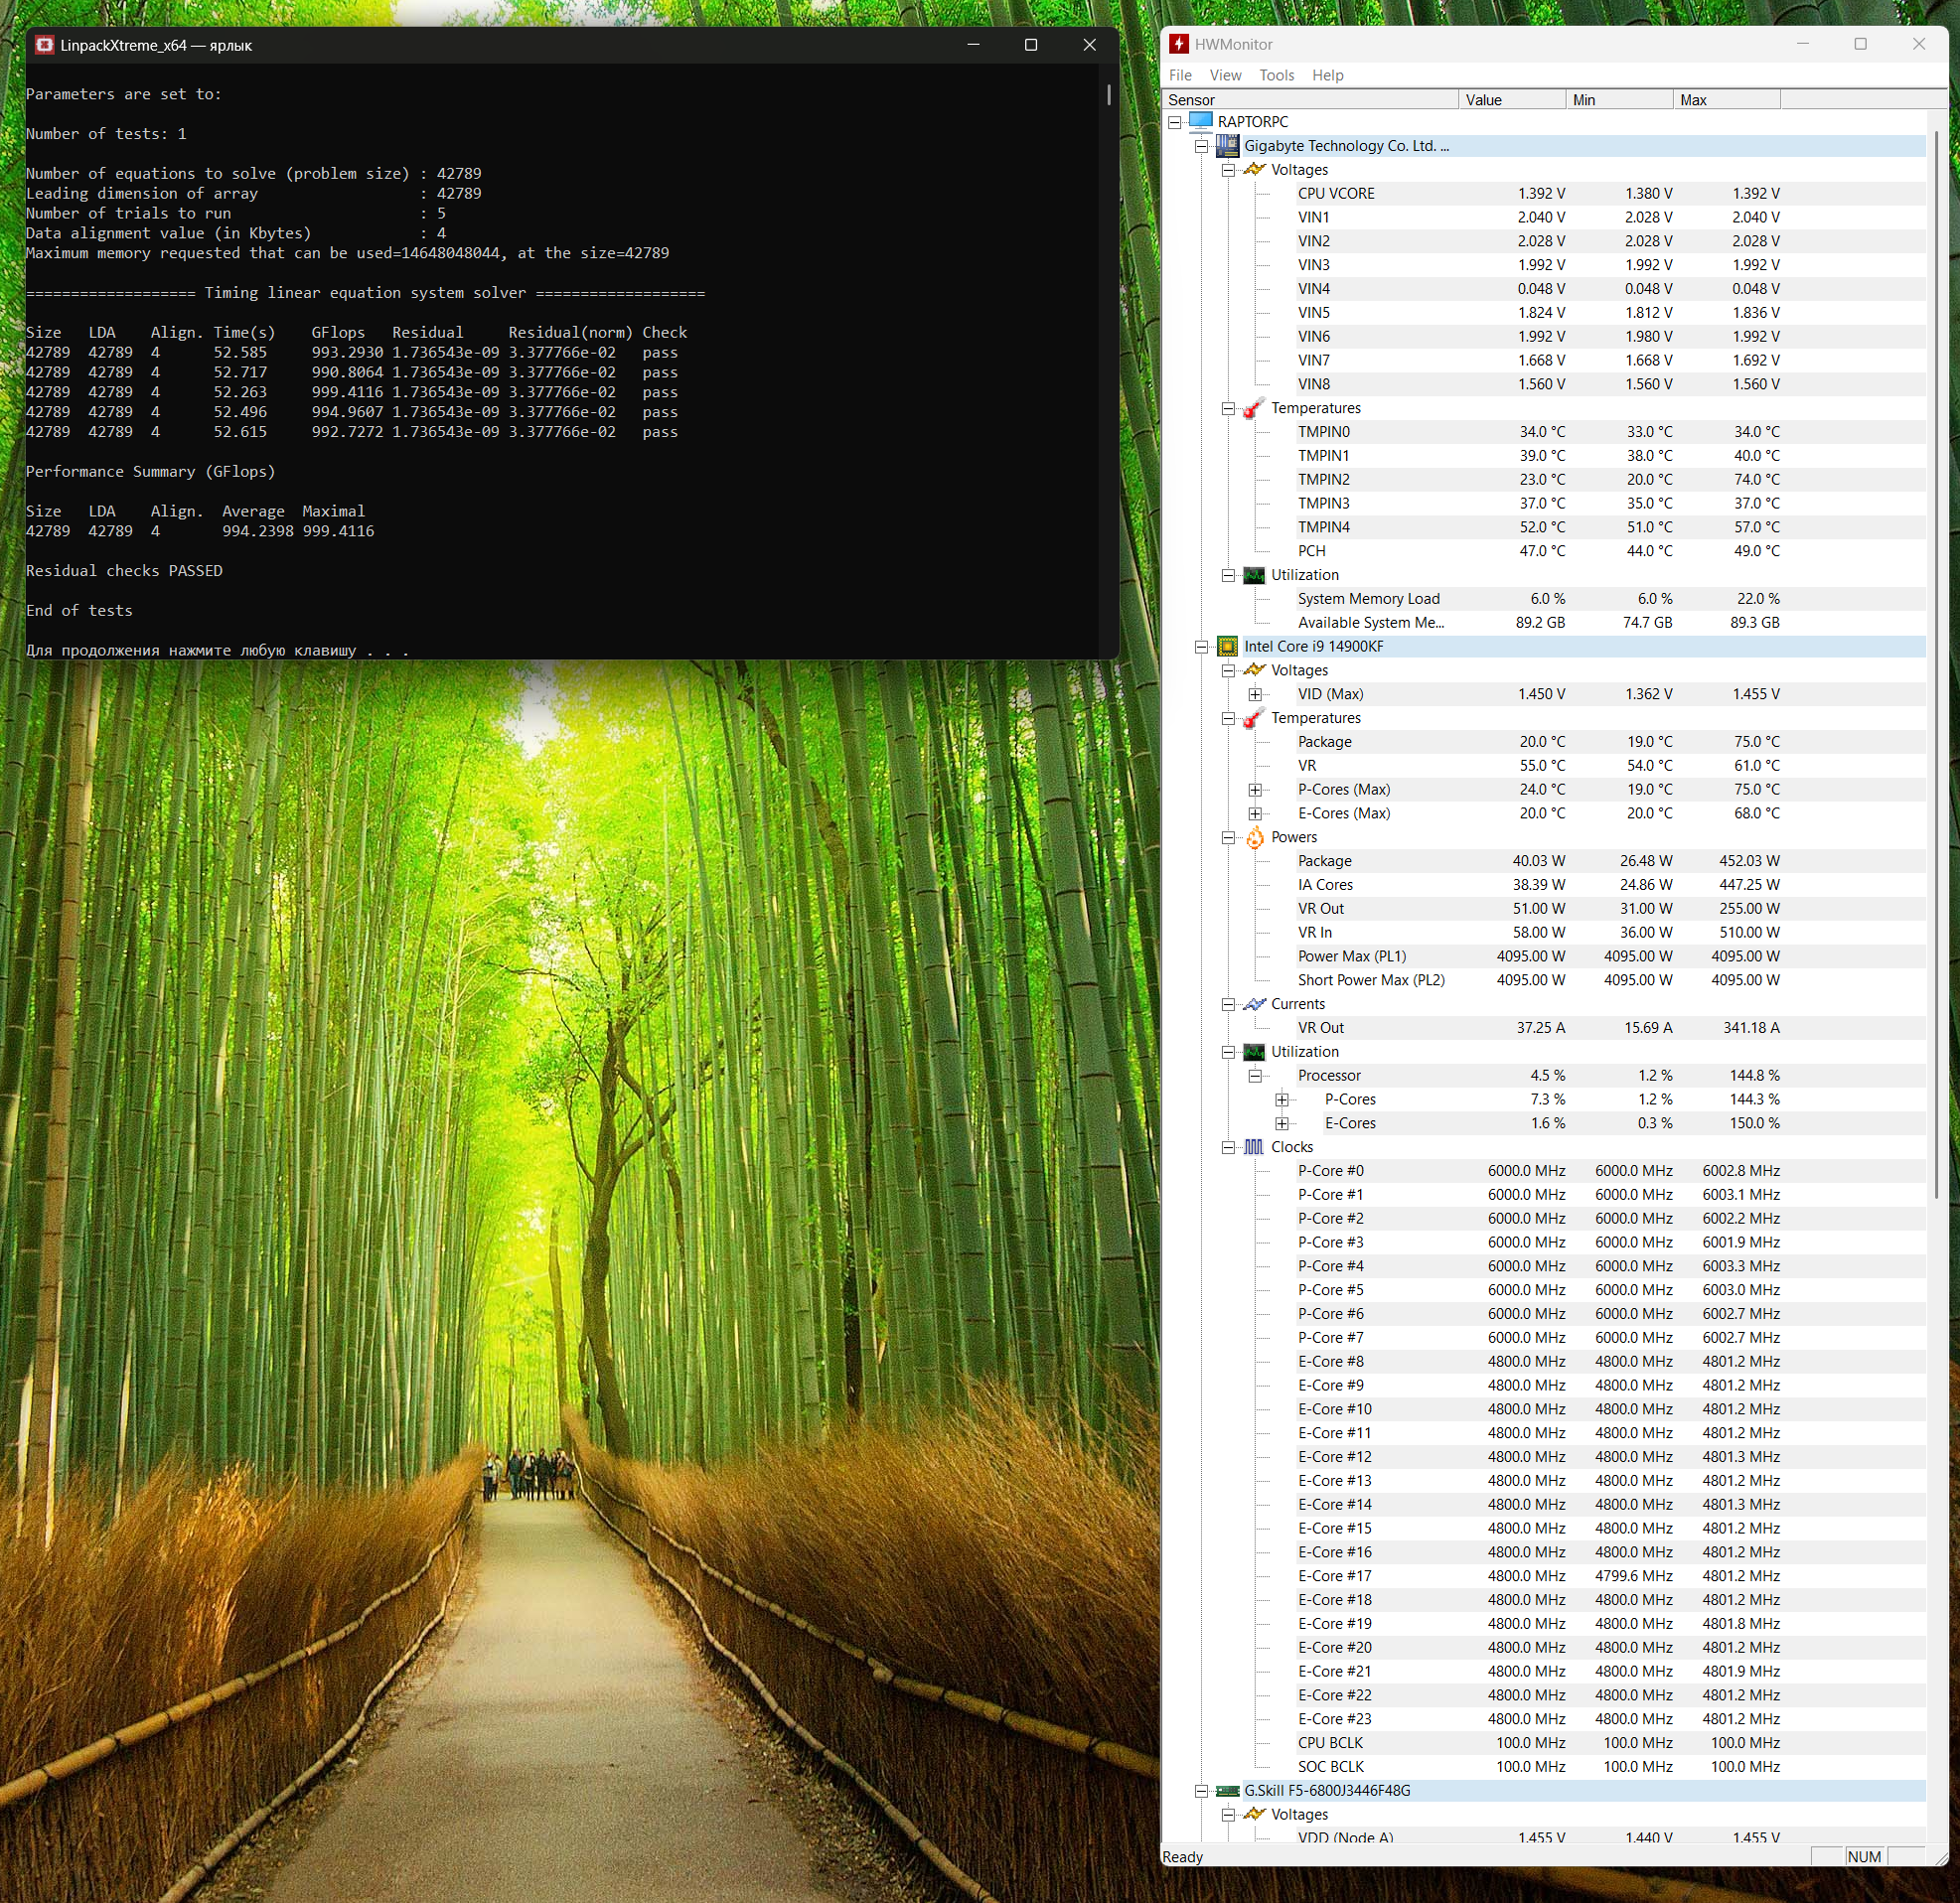Open the View menu

[1225, 75]
